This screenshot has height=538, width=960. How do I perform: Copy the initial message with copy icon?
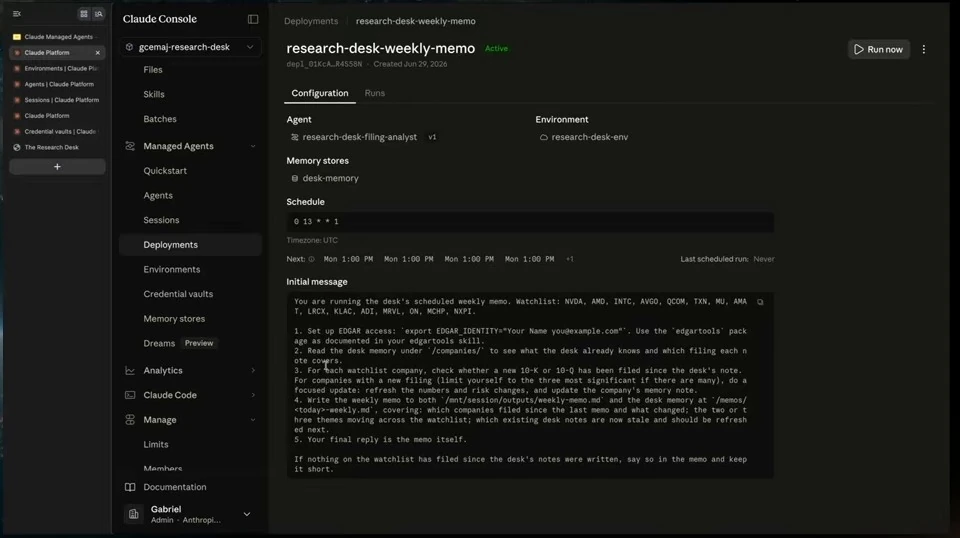[760, 302]
